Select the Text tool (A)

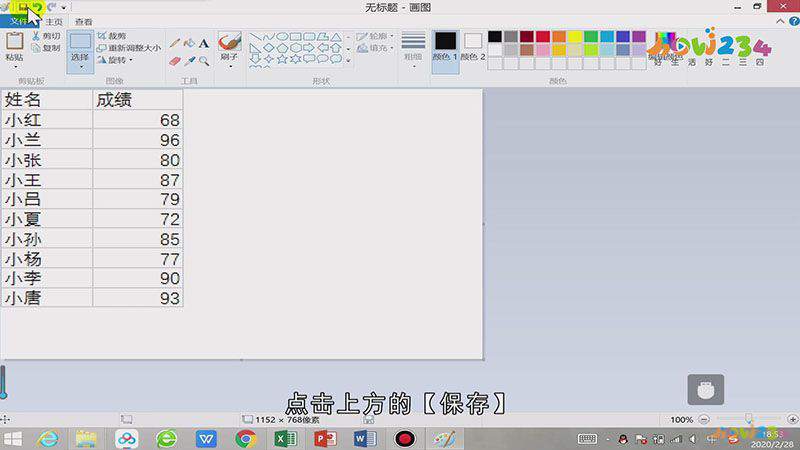(x=204, y=43)
